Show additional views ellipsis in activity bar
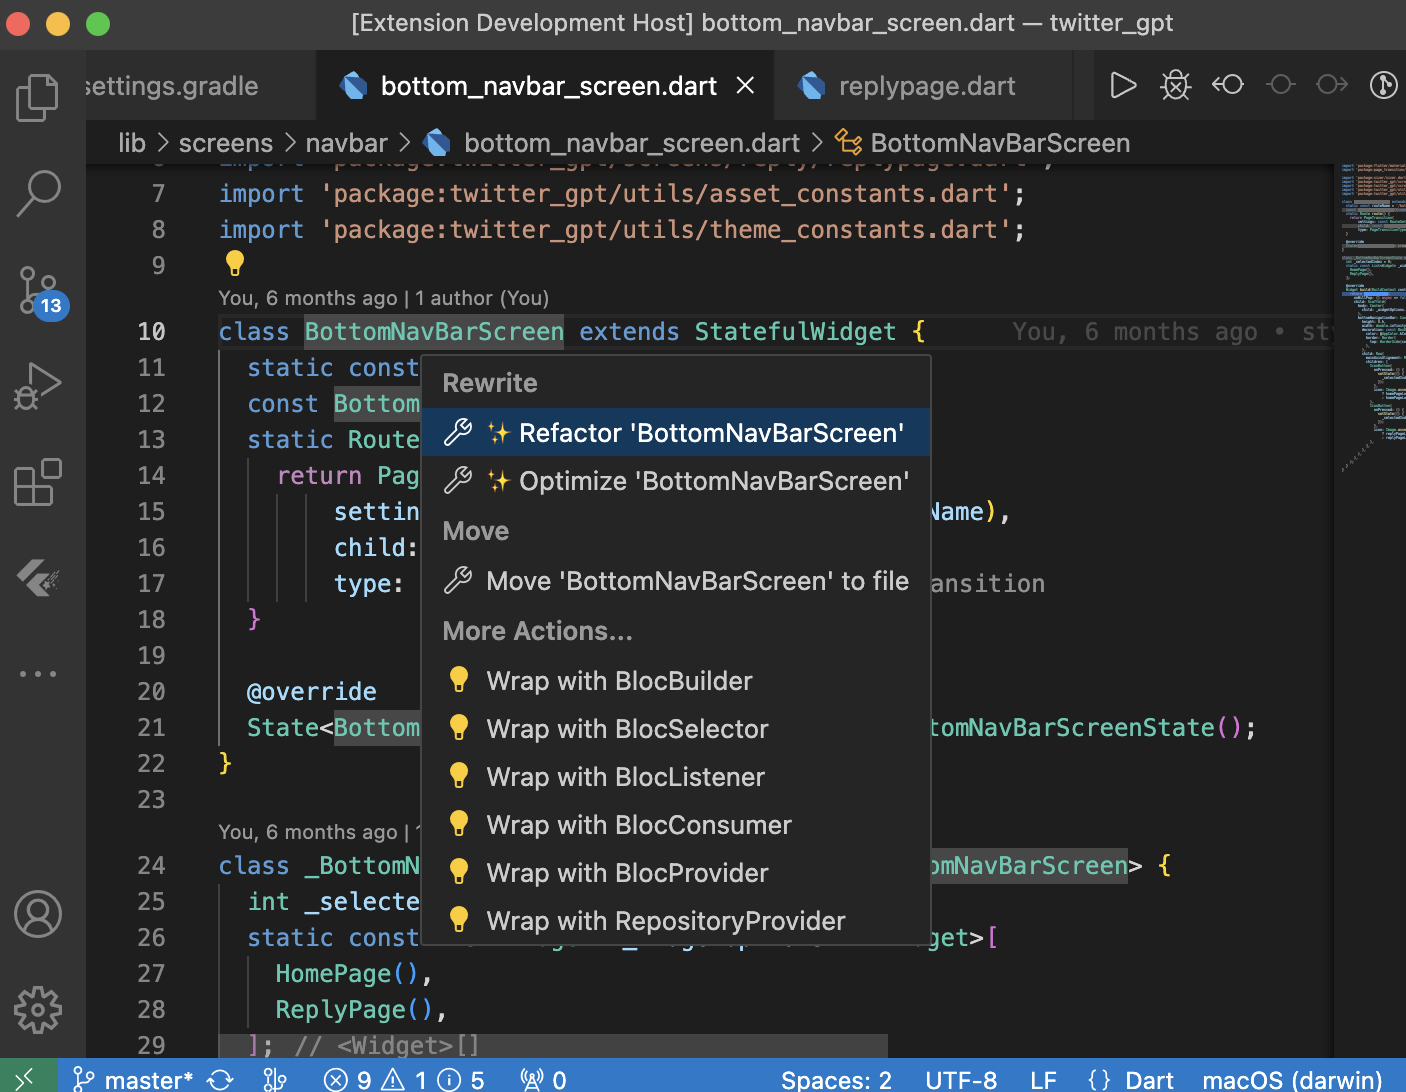Screen dimensions: 1406x1092 click(x=38, y=674)
